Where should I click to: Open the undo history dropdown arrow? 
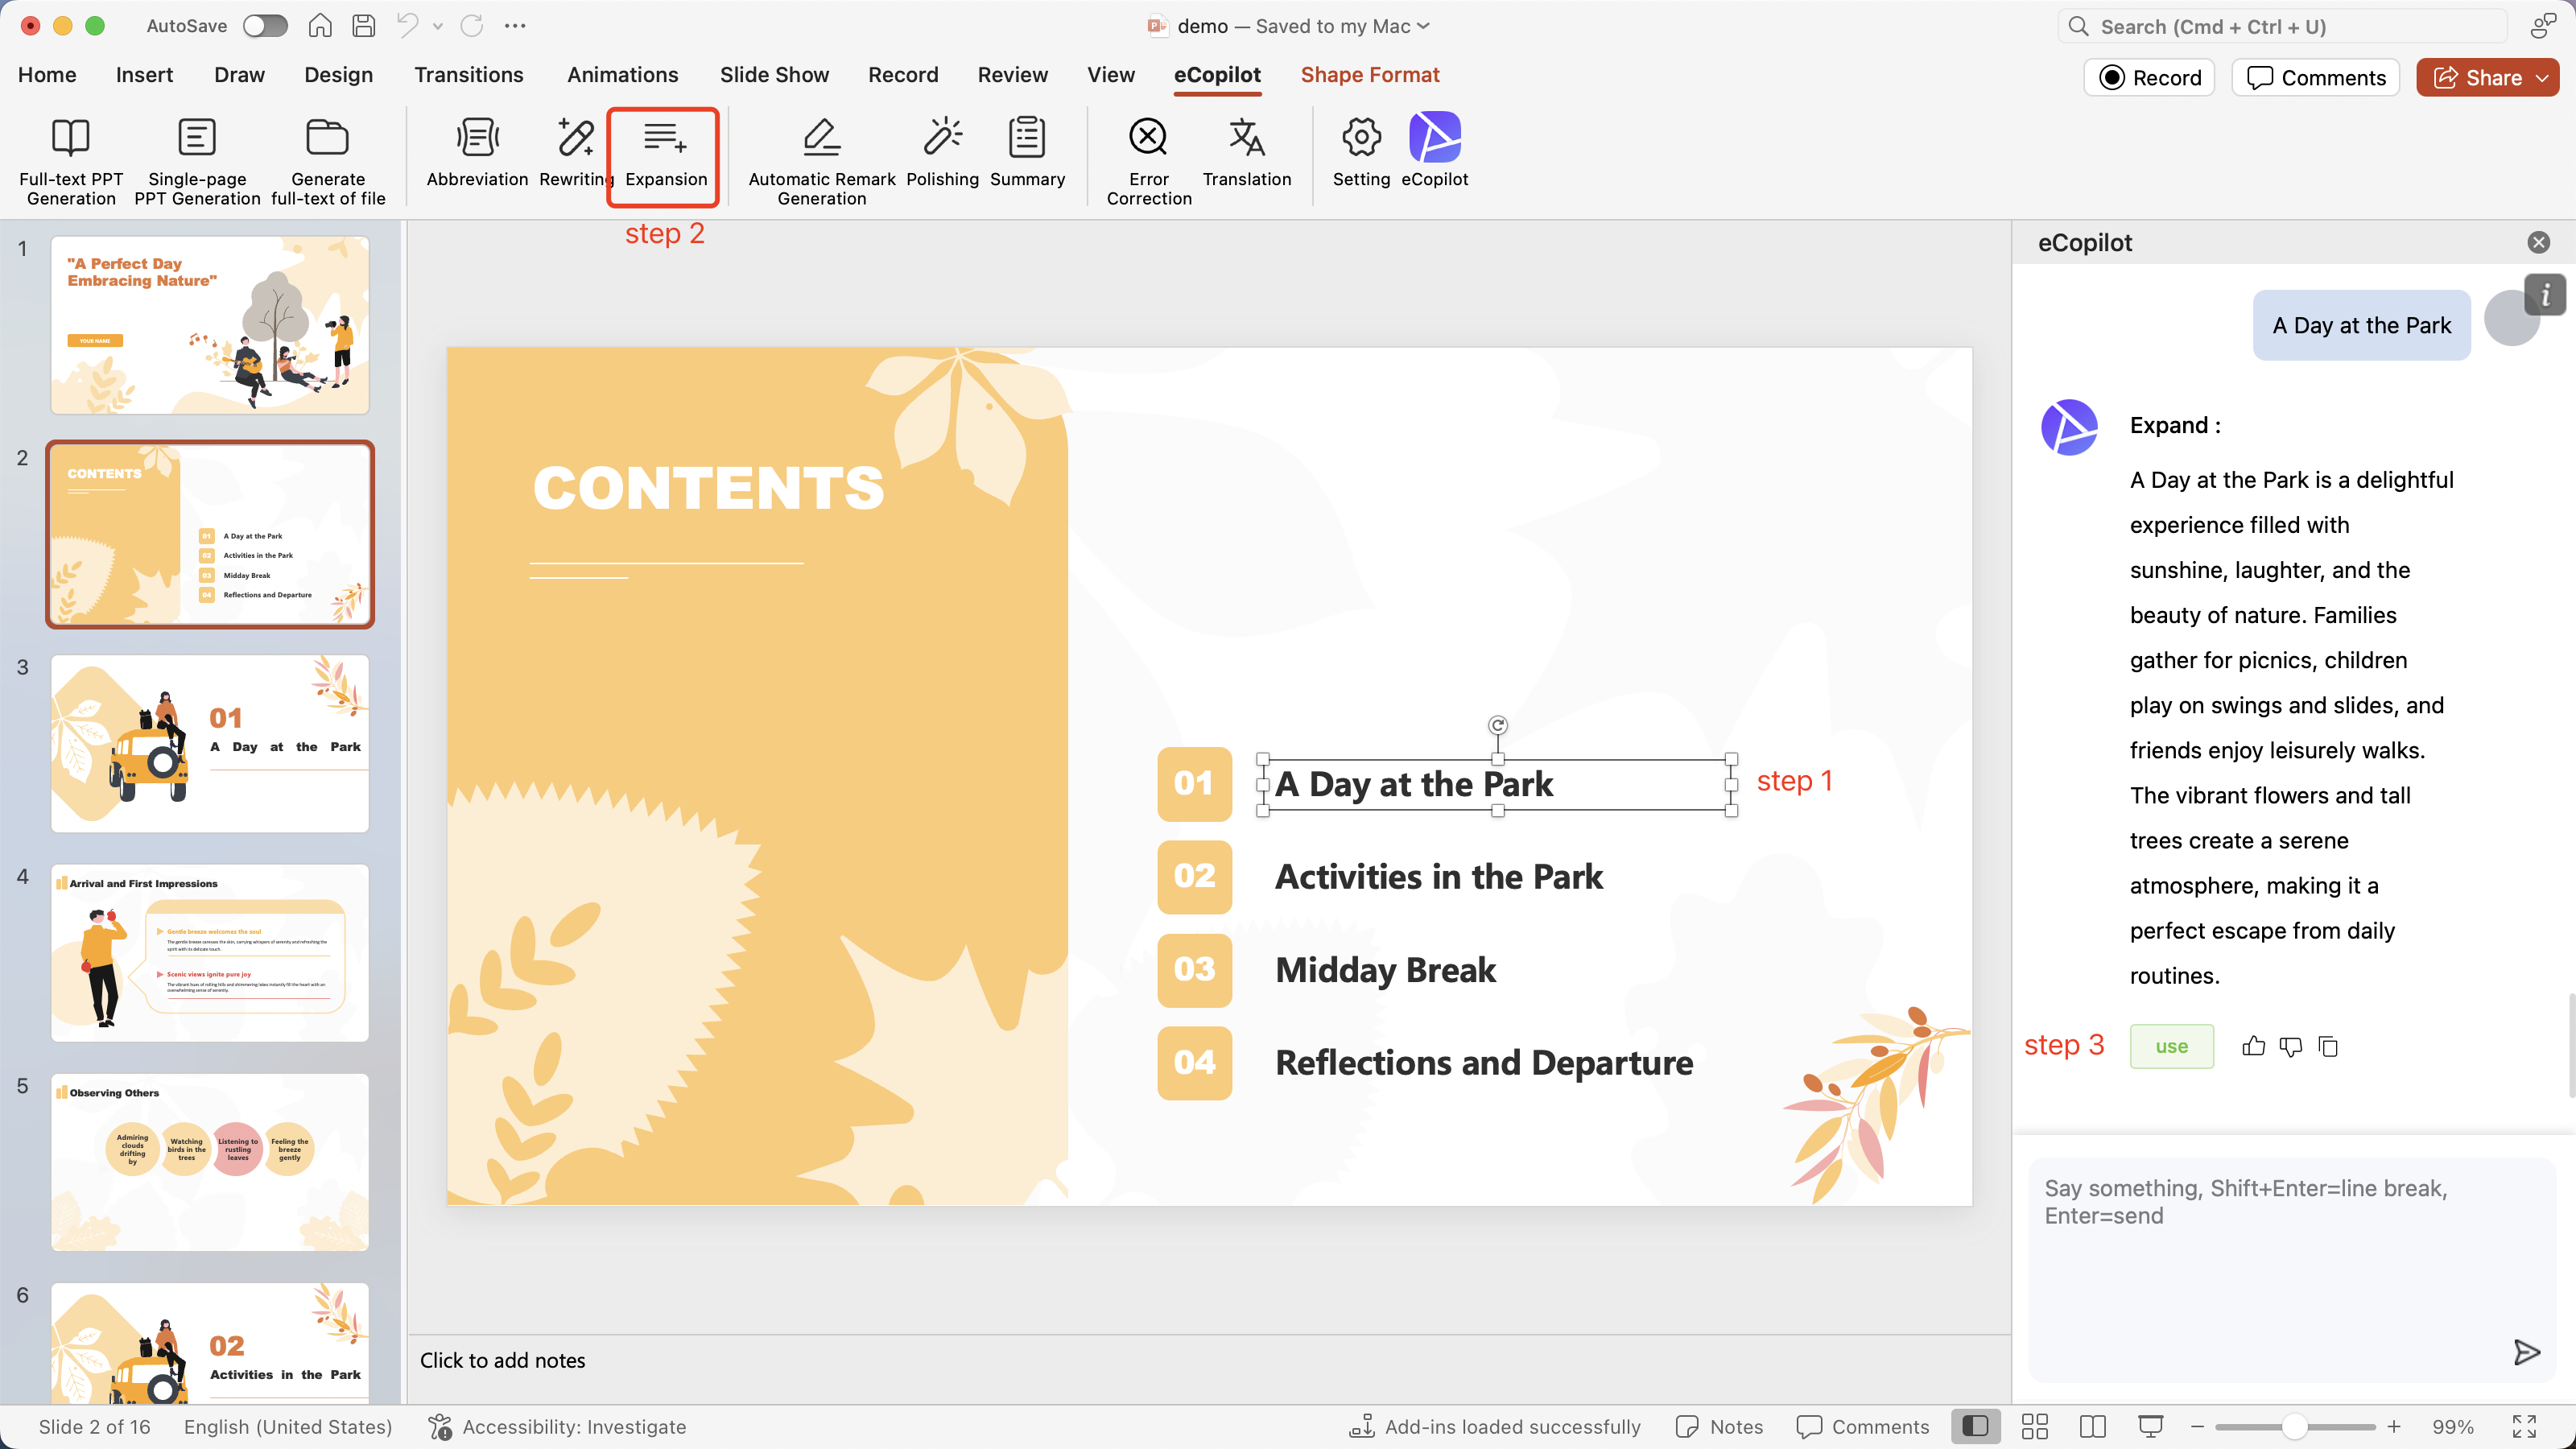pyautogui.click(x=438, y=26)
